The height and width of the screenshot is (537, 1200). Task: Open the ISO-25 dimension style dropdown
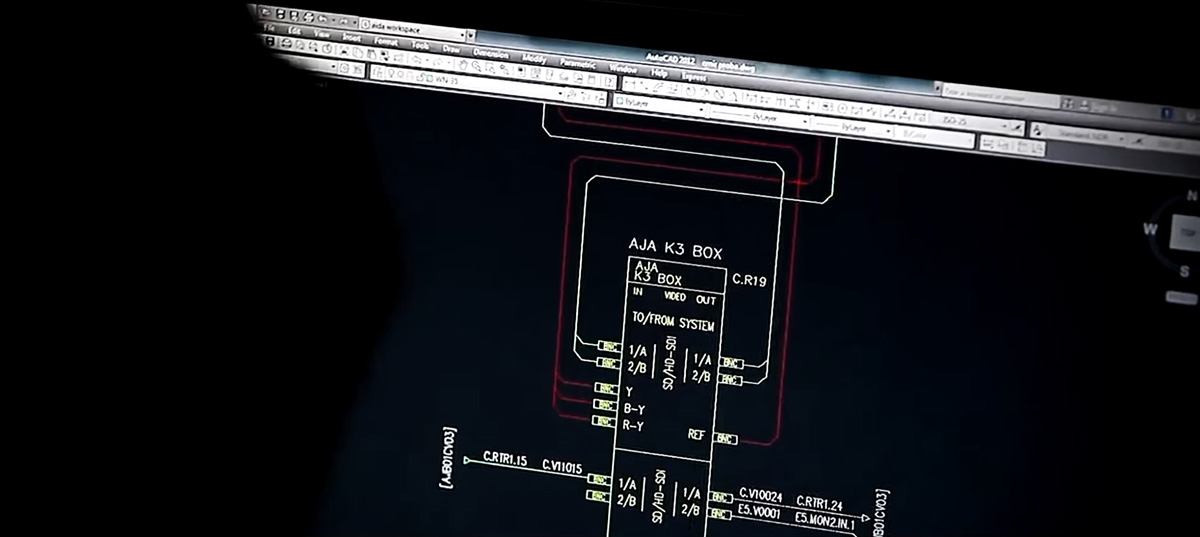tap(970, 123)
